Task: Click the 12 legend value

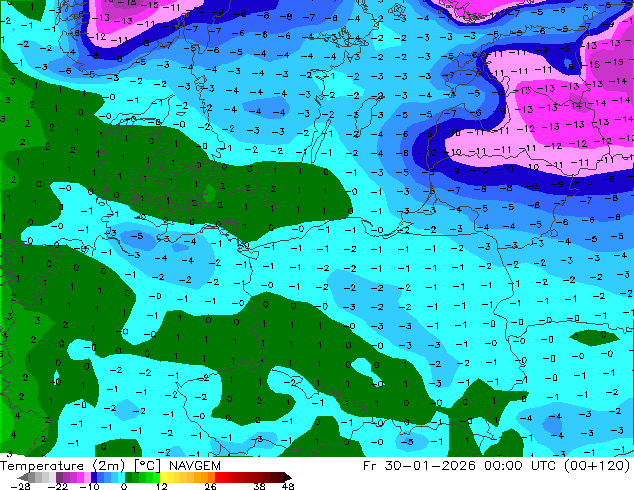Action: pos(162,486)
